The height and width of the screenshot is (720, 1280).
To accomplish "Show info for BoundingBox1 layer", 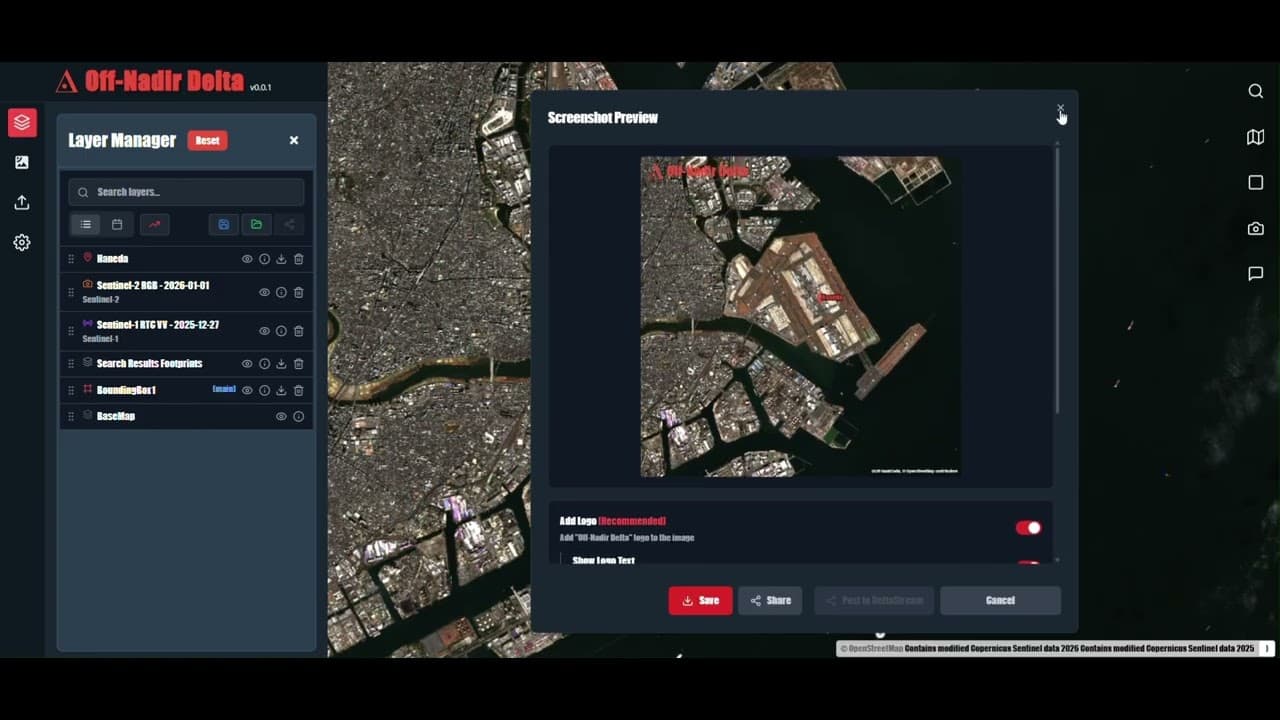I will [x=264, y=390].
